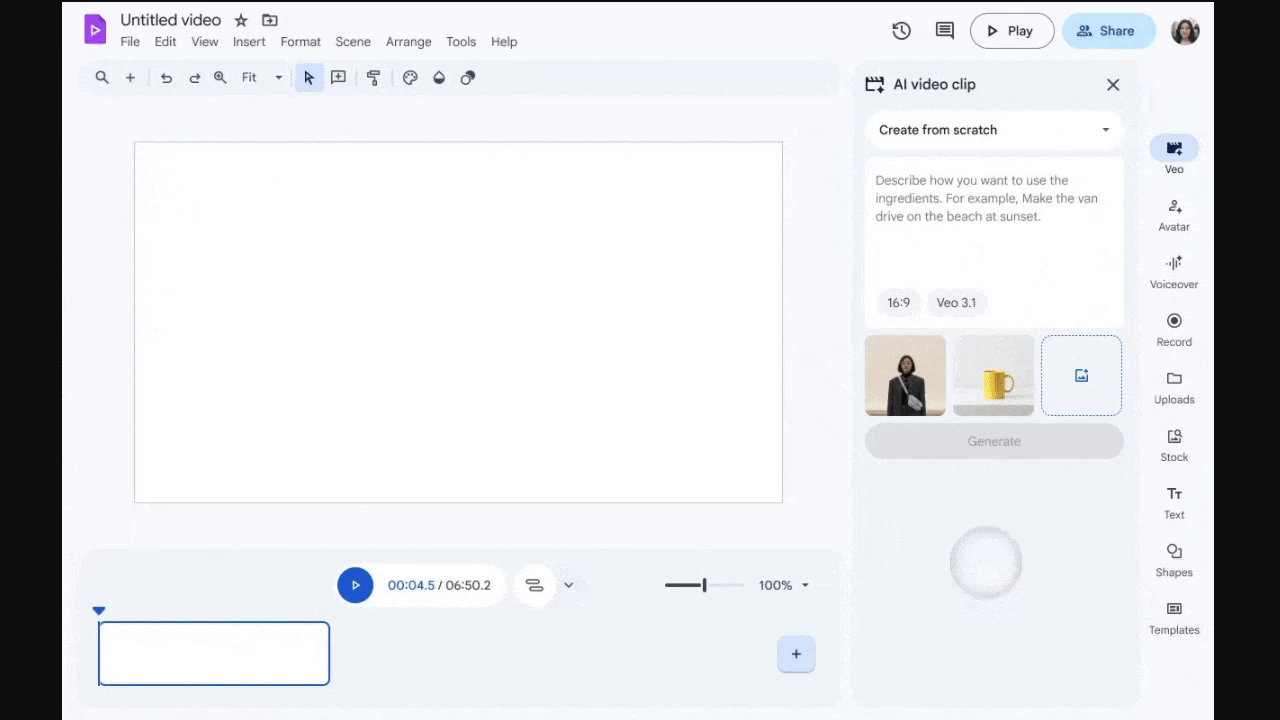The height and width of the screenshot is (720, 1280).
Task: Open the Insert menu
Action: tap(249, 42)
